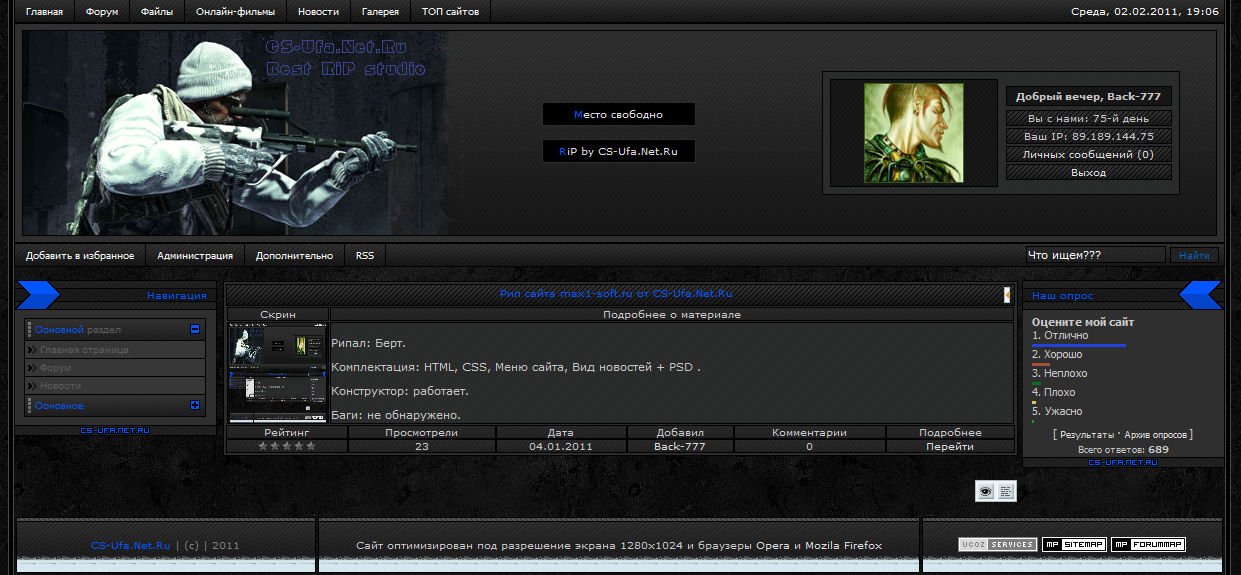Click Перейти to view material details

click(x=949, y=447)
